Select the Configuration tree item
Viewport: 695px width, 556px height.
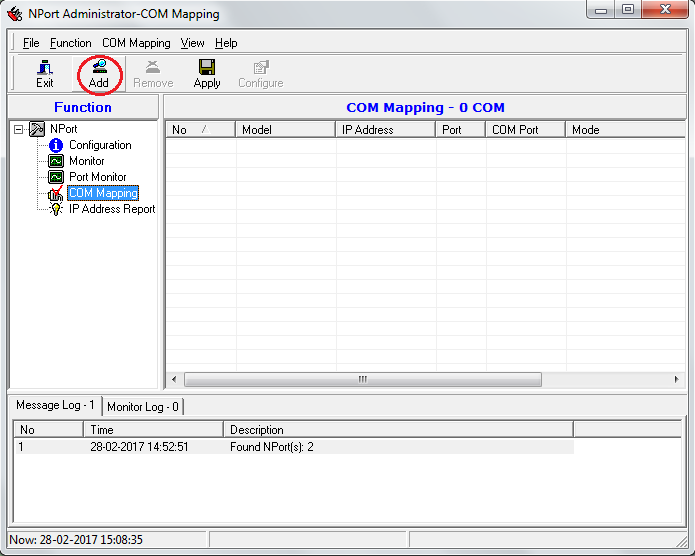tap(99, 145)
